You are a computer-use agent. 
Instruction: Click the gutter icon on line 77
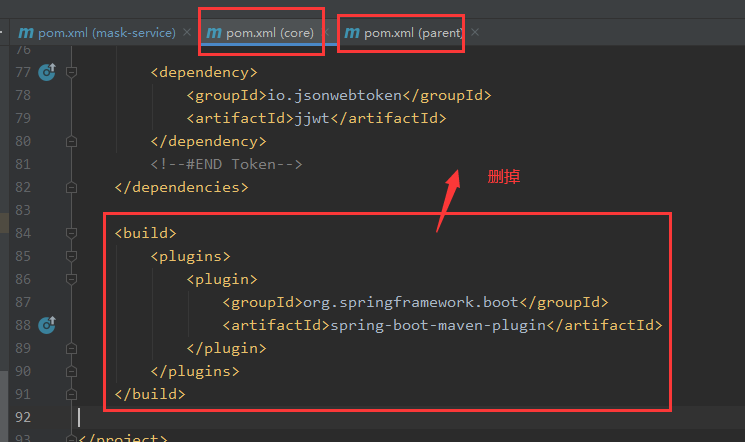[46, 72]
